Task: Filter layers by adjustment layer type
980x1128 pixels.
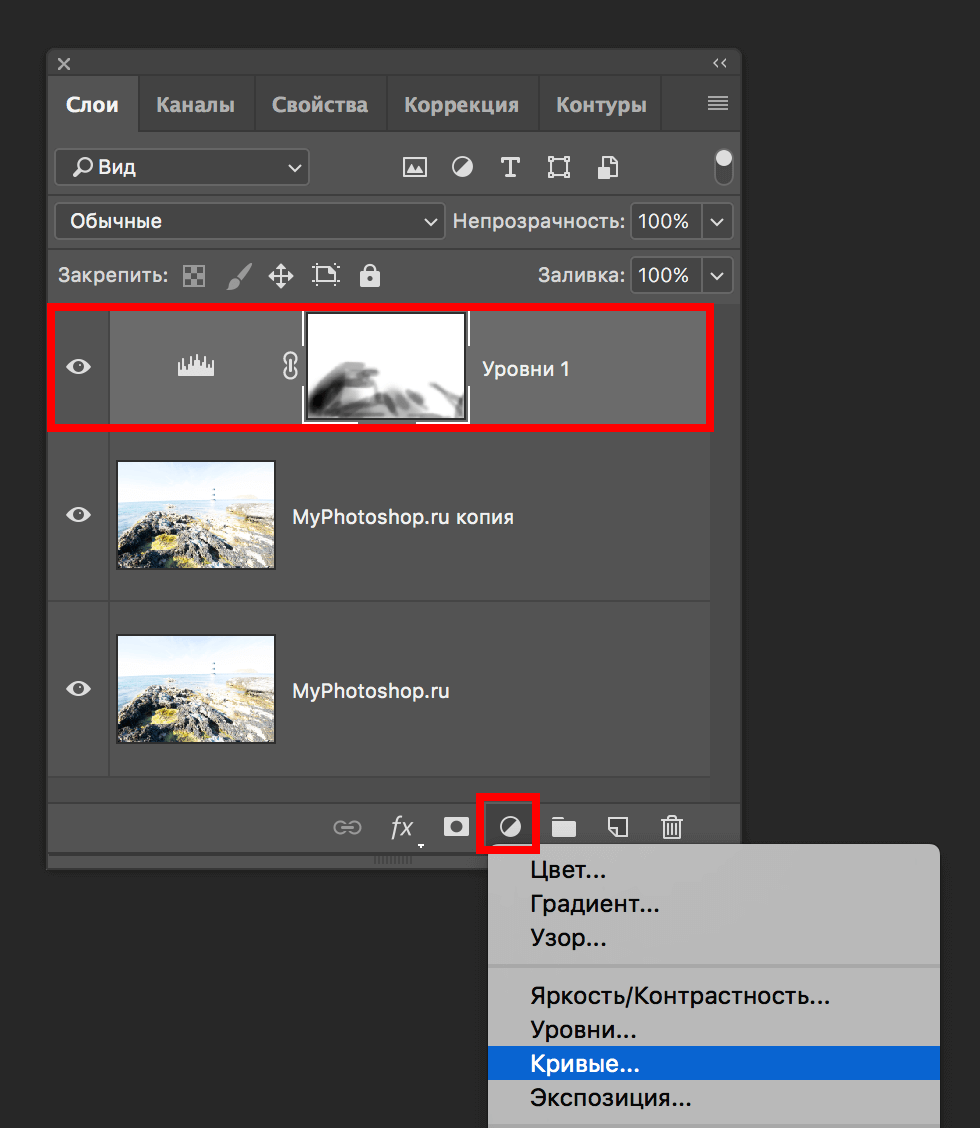Action: pos(463,167)
